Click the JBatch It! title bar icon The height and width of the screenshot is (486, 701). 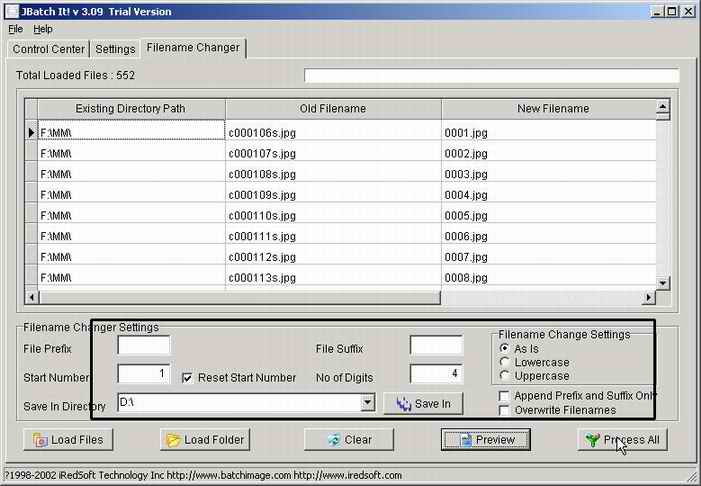click(x=10, y=11)
